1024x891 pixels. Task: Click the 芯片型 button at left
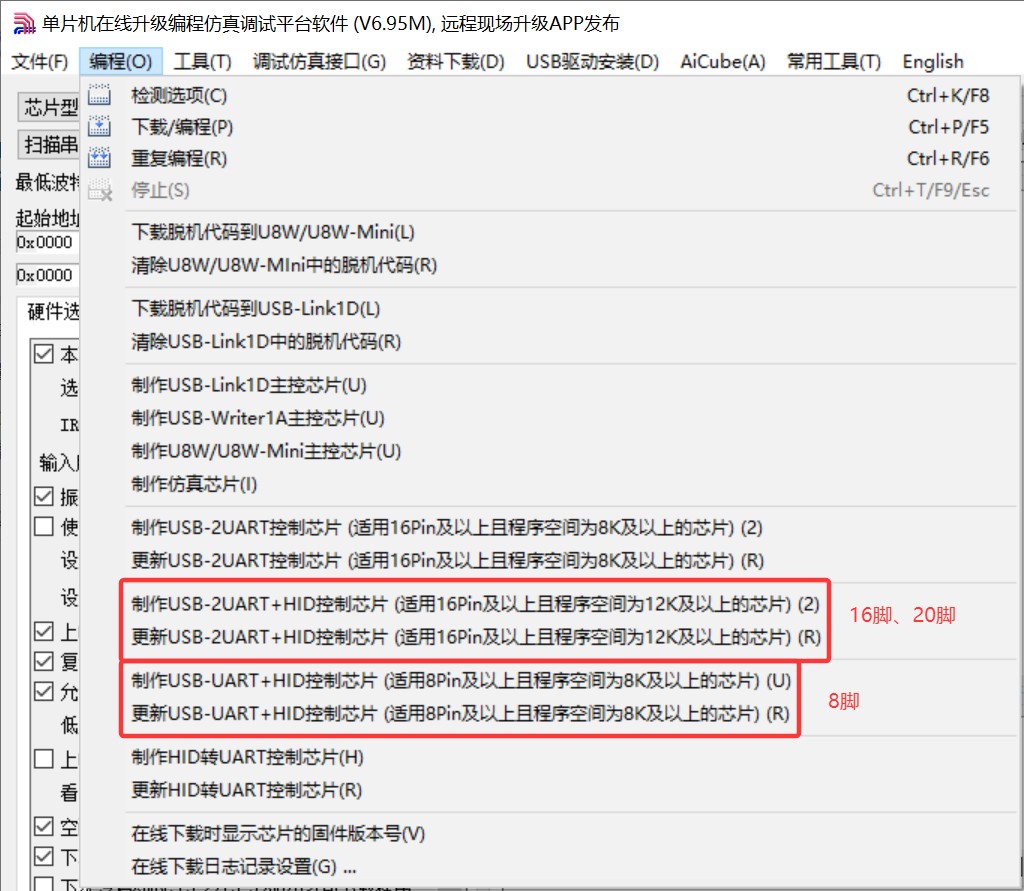point(49,107)
